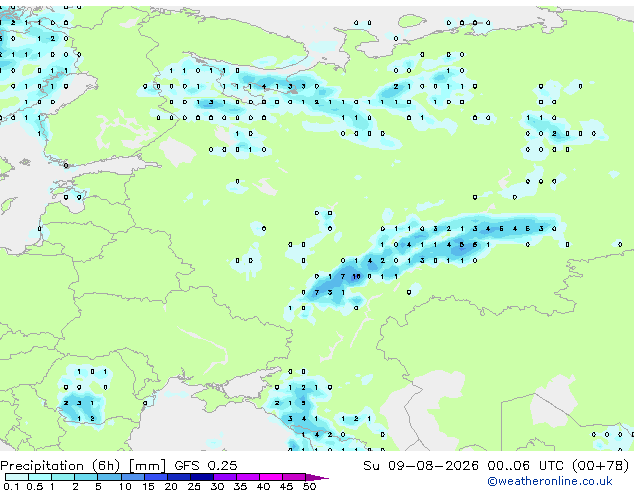634x490 pixels.
Task: Click the '00..06 UTC' time range
Action: point(525,466)
